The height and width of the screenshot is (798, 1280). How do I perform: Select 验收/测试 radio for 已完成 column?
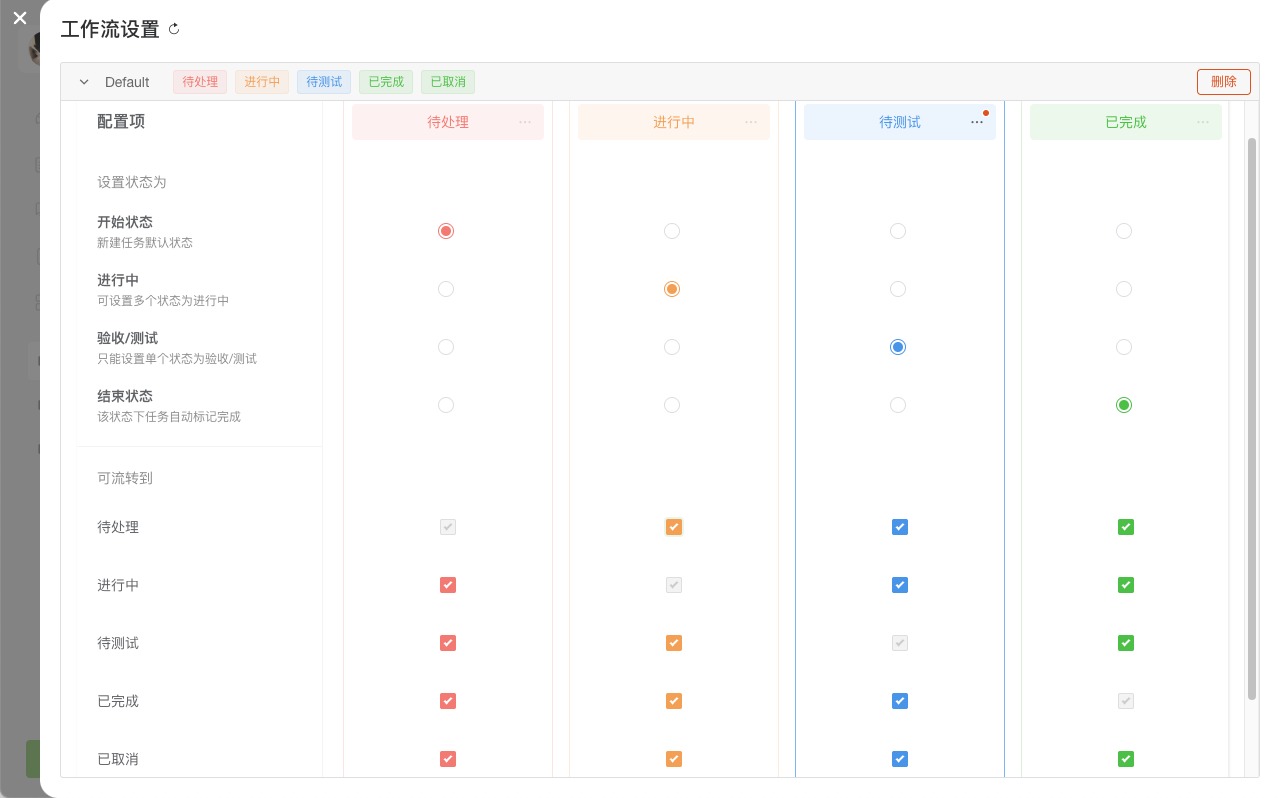[x=1124, y=347]
